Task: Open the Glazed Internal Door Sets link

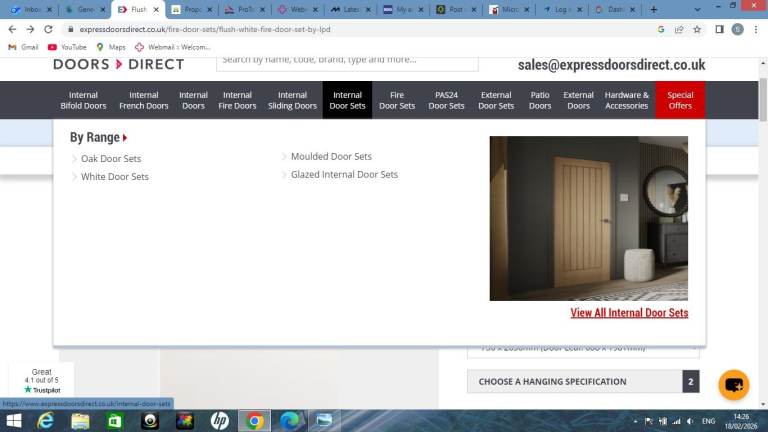Action: [344, 175]
